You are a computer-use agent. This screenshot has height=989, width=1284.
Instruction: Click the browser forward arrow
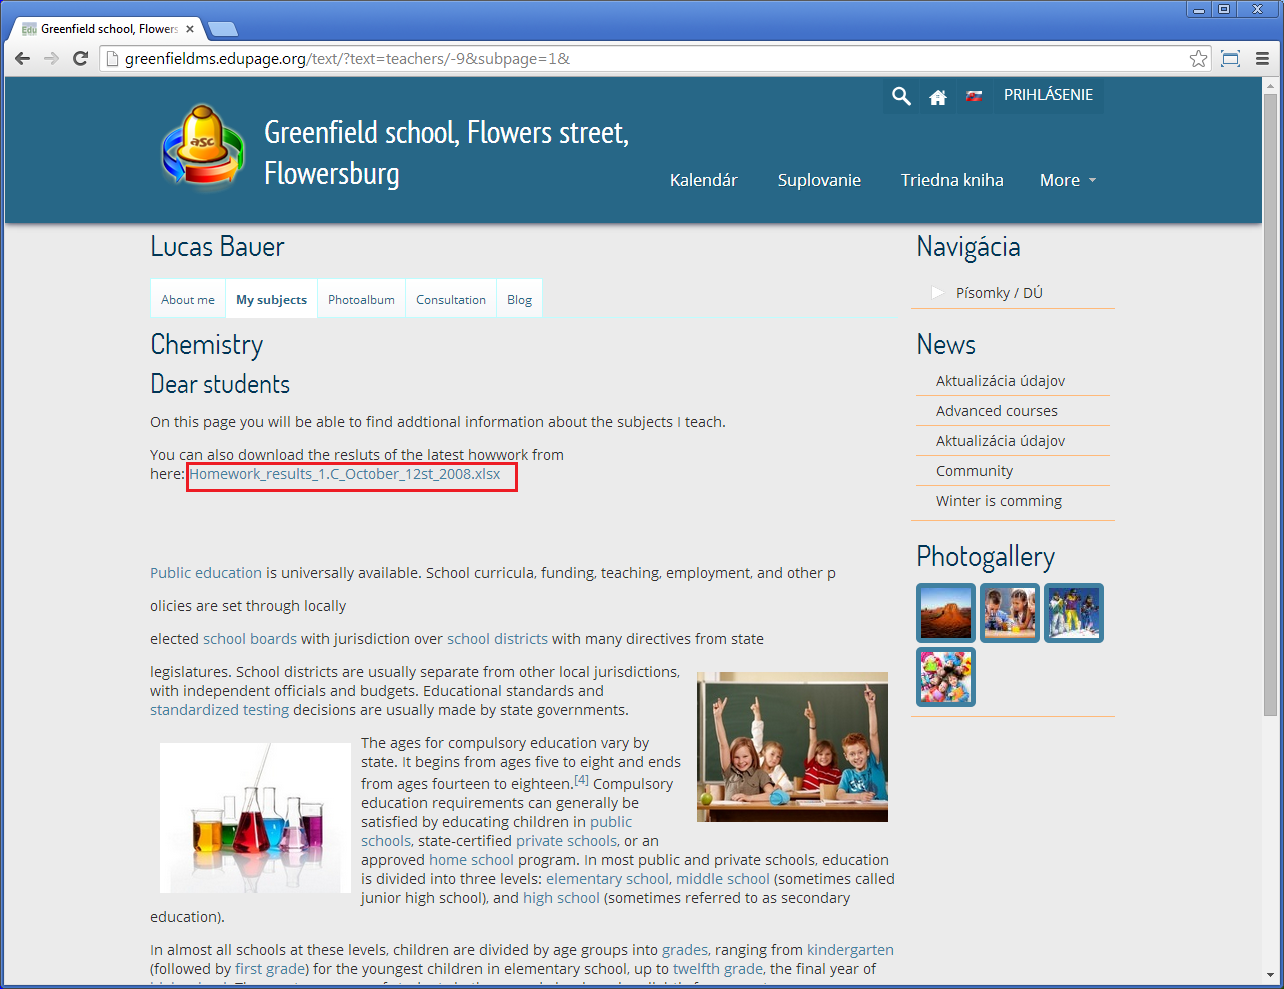[x=52, y=59]
